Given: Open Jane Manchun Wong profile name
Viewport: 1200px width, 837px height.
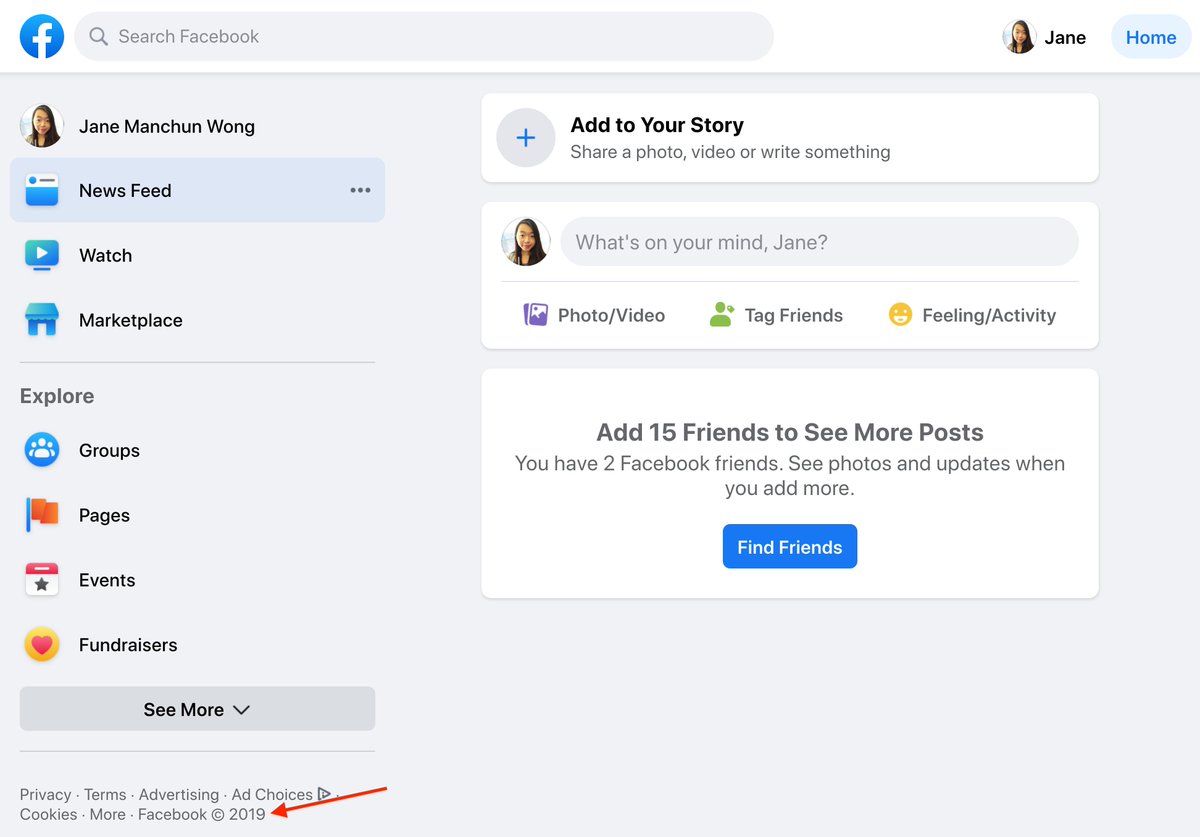Looking at the screenshot, I should coord(167,126).
